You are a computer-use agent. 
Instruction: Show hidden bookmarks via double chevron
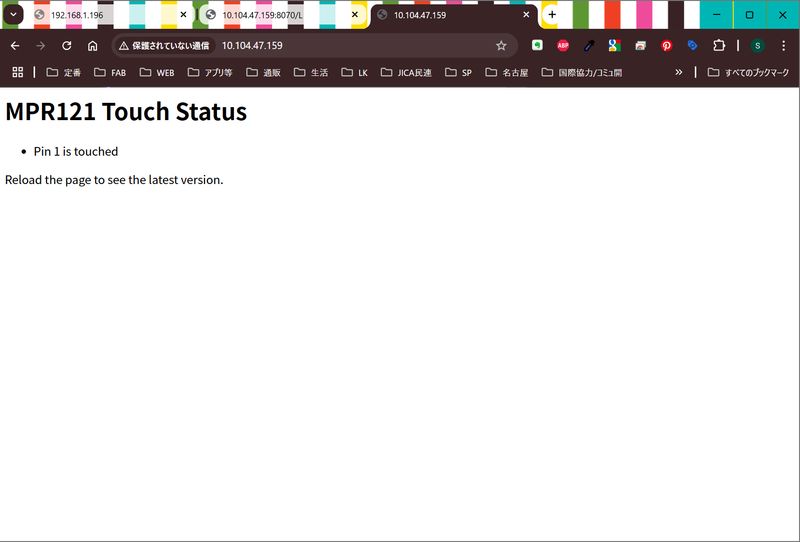679,72
